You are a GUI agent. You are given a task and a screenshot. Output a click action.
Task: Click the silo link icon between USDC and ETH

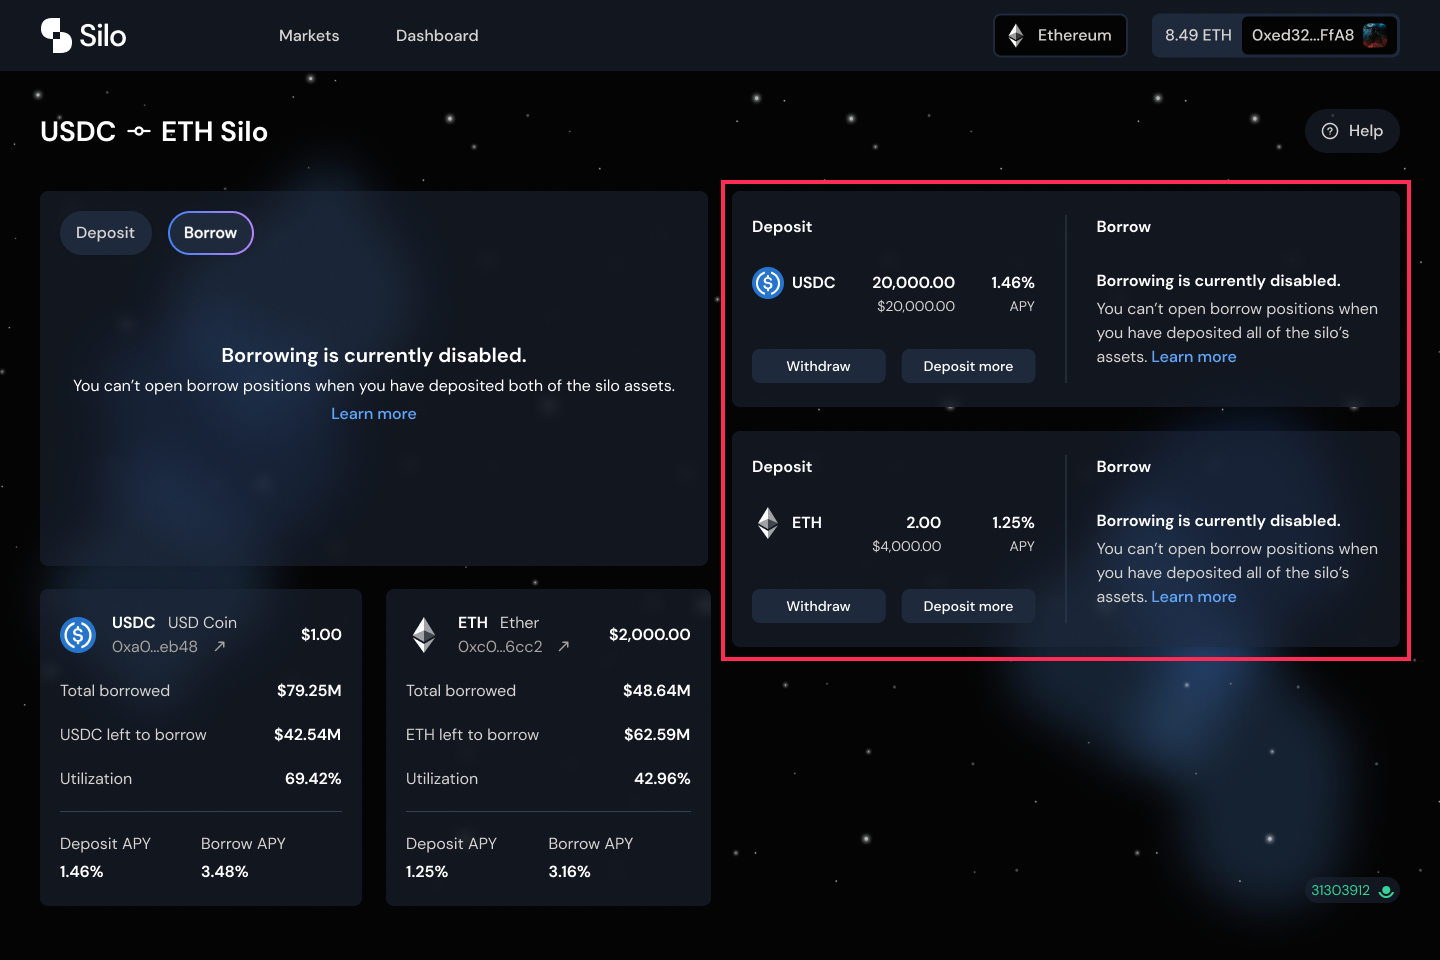139,132
